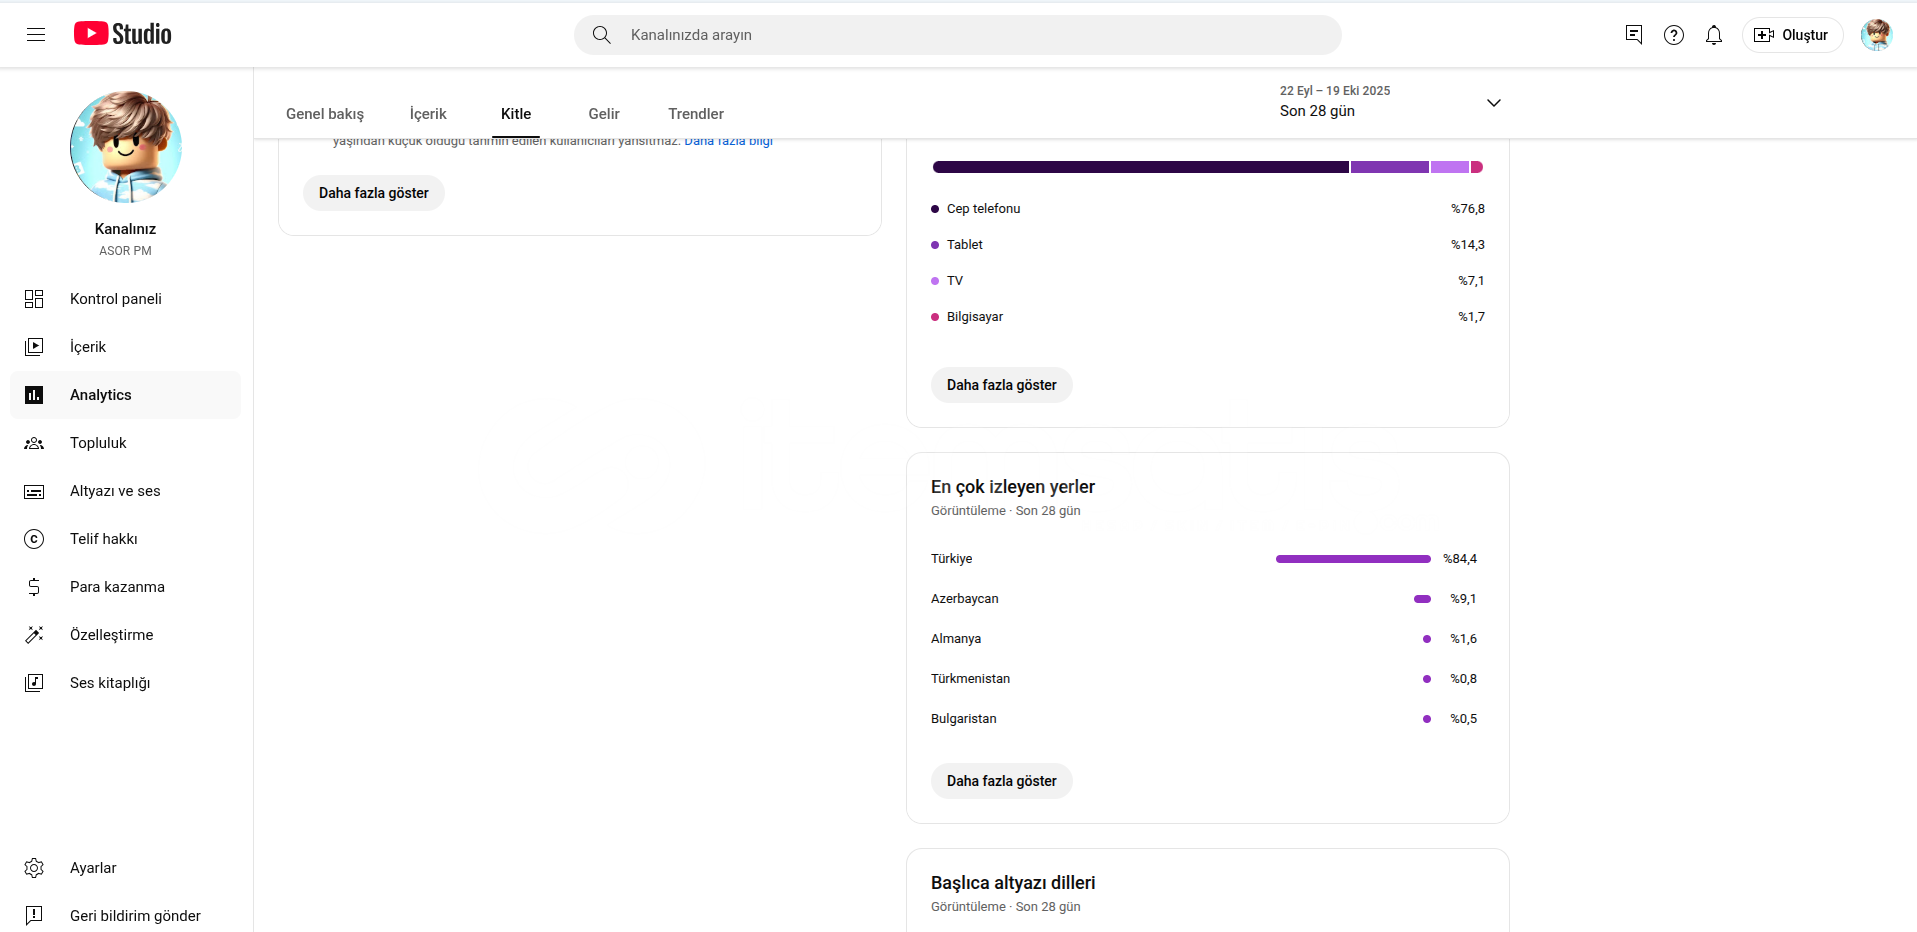Follow the Daha fazla bilgi link
The image size is (1917, 932).
[x=728, y=142]
